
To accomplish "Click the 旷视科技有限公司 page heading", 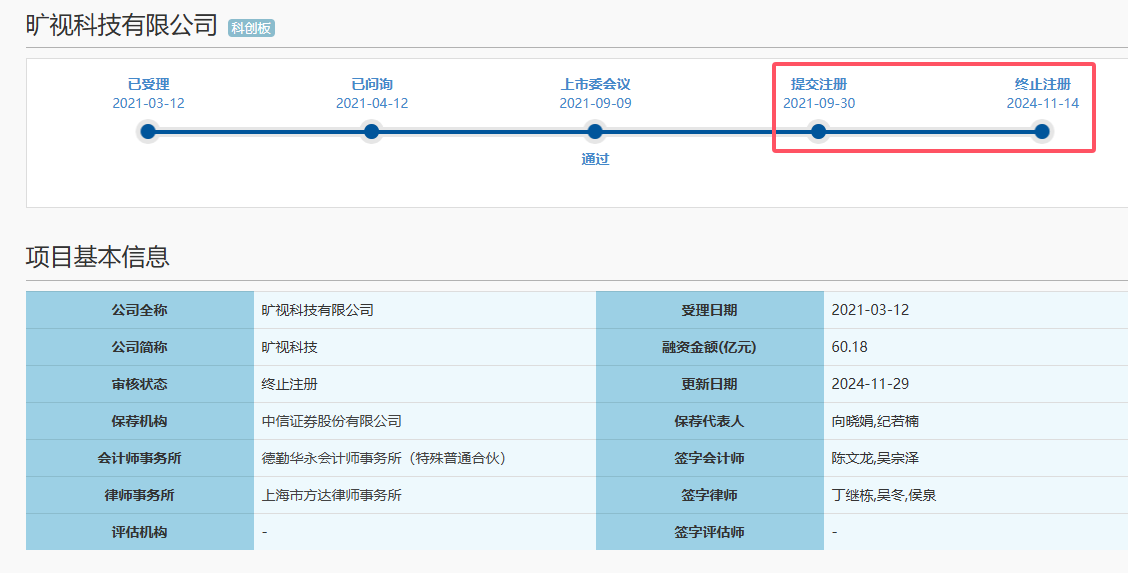I will pos(122,25).
